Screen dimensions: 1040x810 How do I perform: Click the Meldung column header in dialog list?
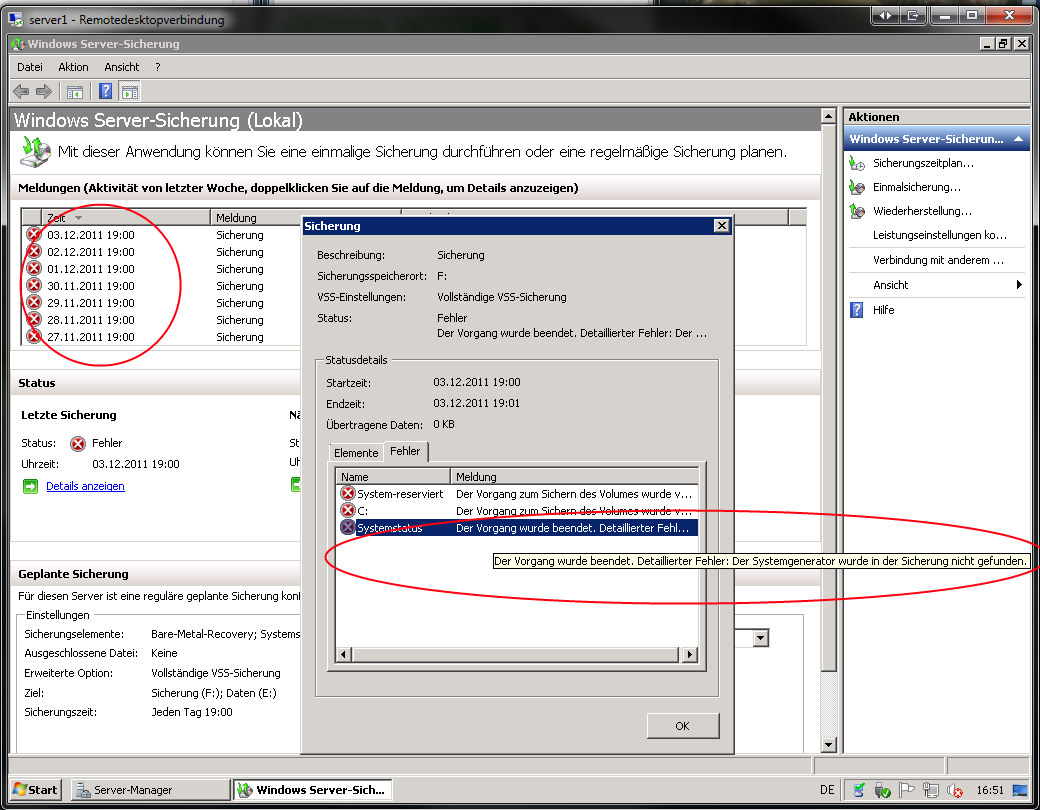[574, 476]
